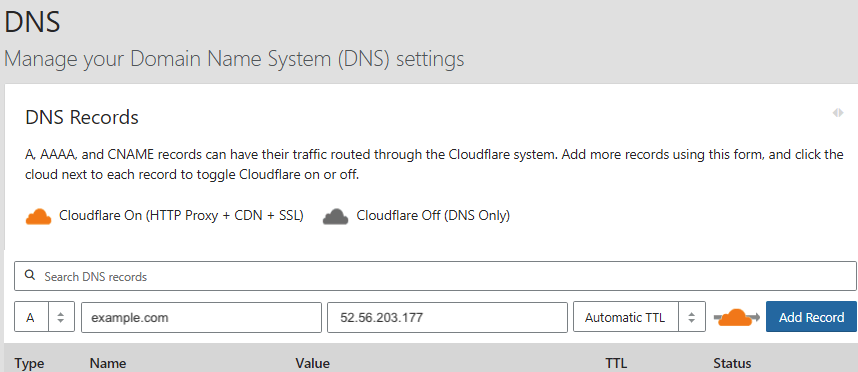
Task: Click the DNS Records section heading
Action: [82, 117]
